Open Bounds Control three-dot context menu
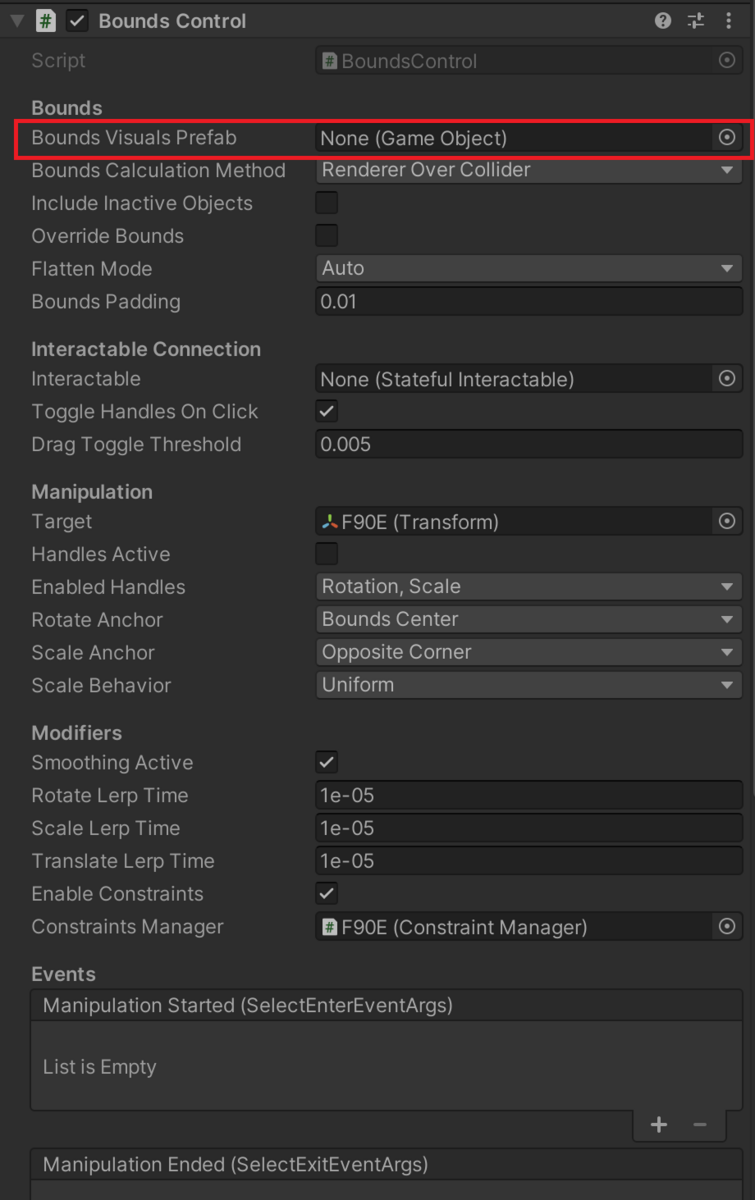This screenshot has width=755, height=1200. [x=728, y=20]
